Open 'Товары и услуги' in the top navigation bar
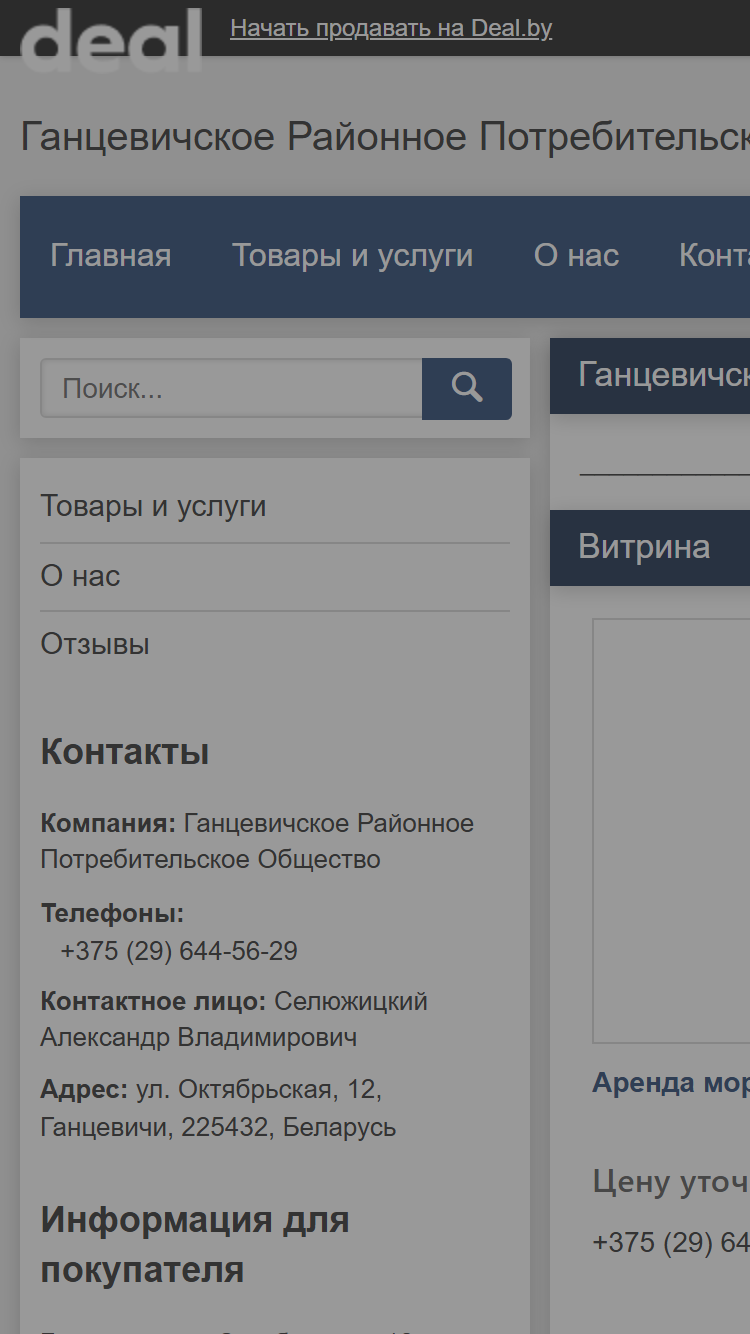Image resolution: width=750 pixels, height=1334 pixels. pos(353,256)
